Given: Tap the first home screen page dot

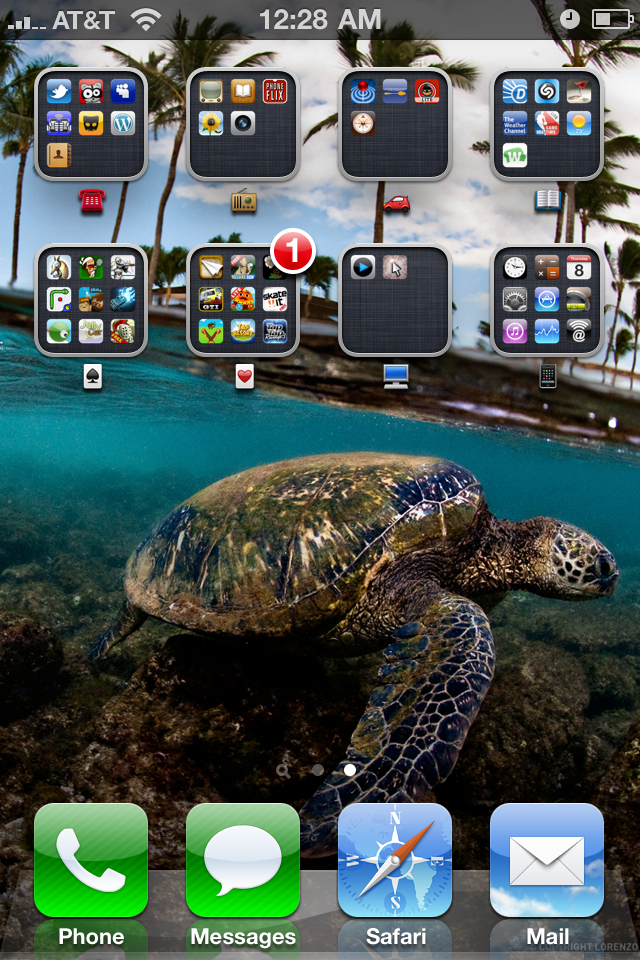Looking at the screenshot, I should pyautogui.click(x=317, y=770).
